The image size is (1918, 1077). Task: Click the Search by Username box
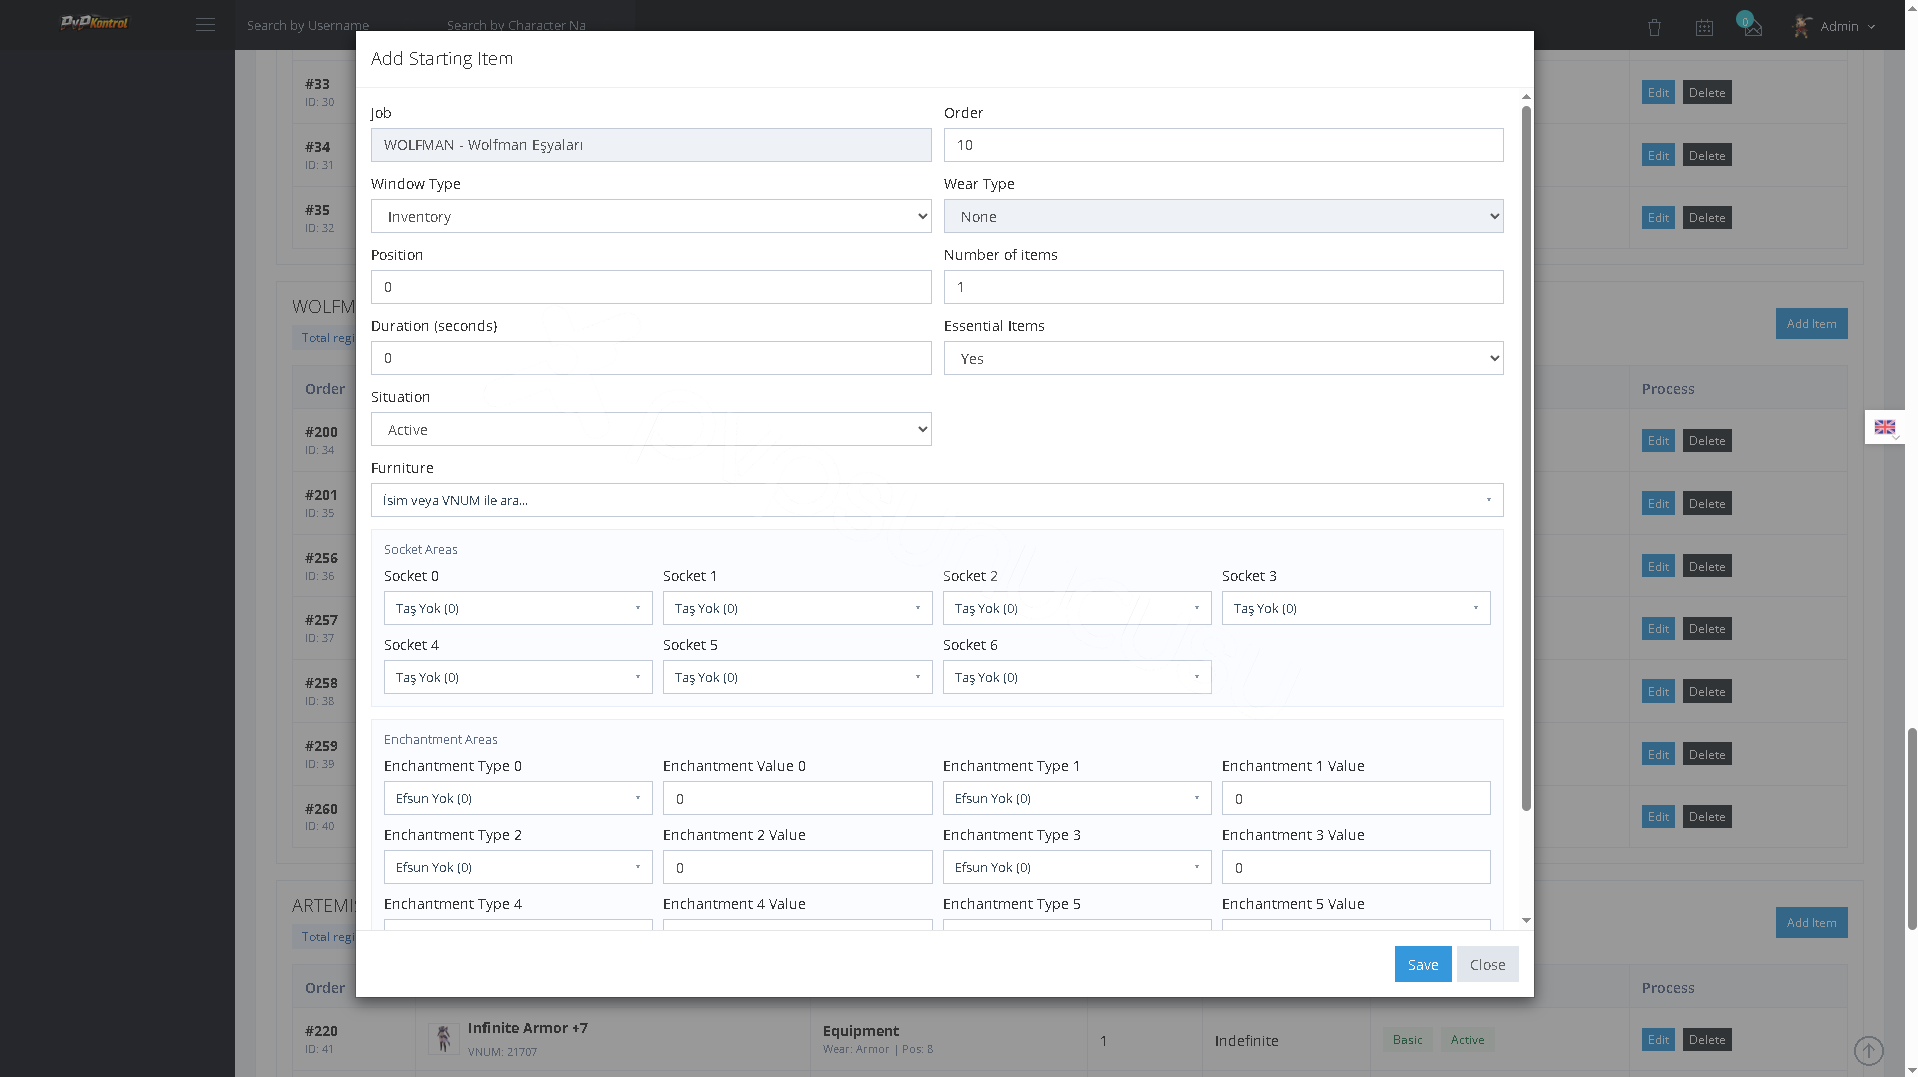335,25
